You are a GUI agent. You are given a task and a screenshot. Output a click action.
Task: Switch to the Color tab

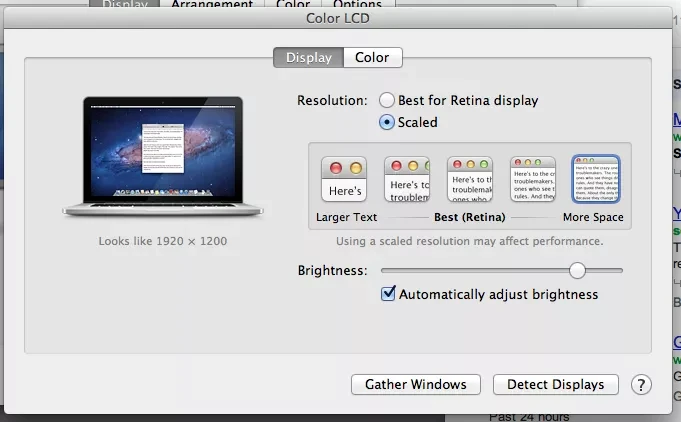point(372,58)
